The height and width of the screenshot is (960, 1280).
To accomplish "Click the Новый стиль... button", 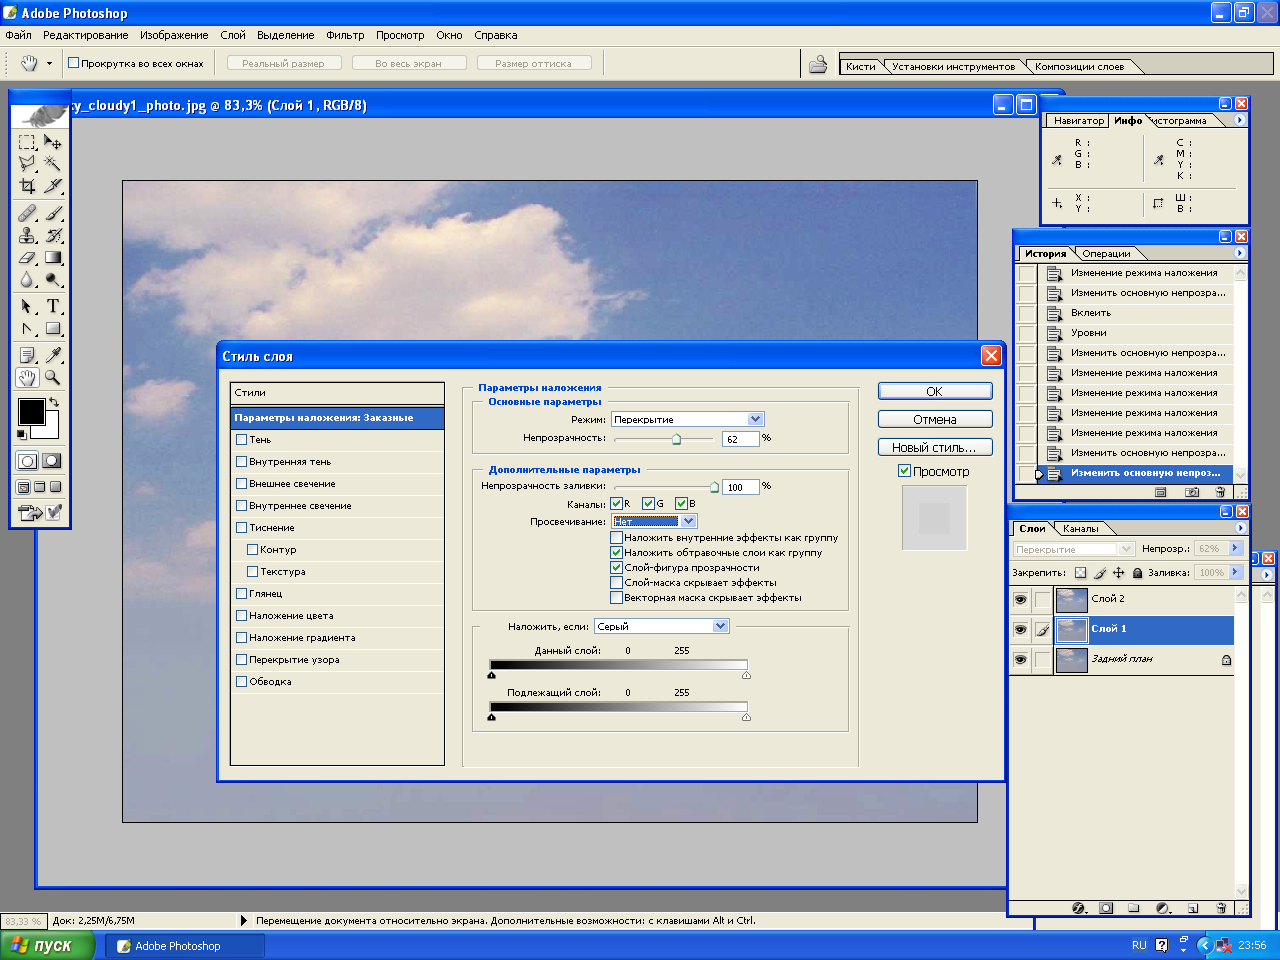I will click(934, 447).
